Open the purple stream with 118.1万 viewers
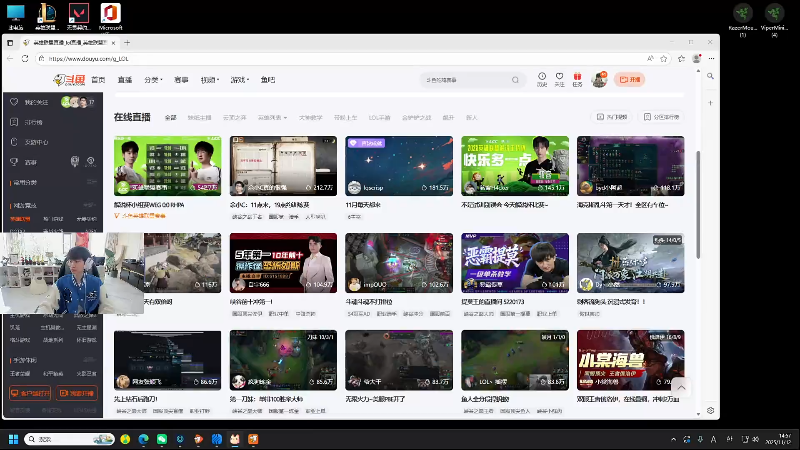The height and width of the screenshot is (450, 800). [631, 166]
